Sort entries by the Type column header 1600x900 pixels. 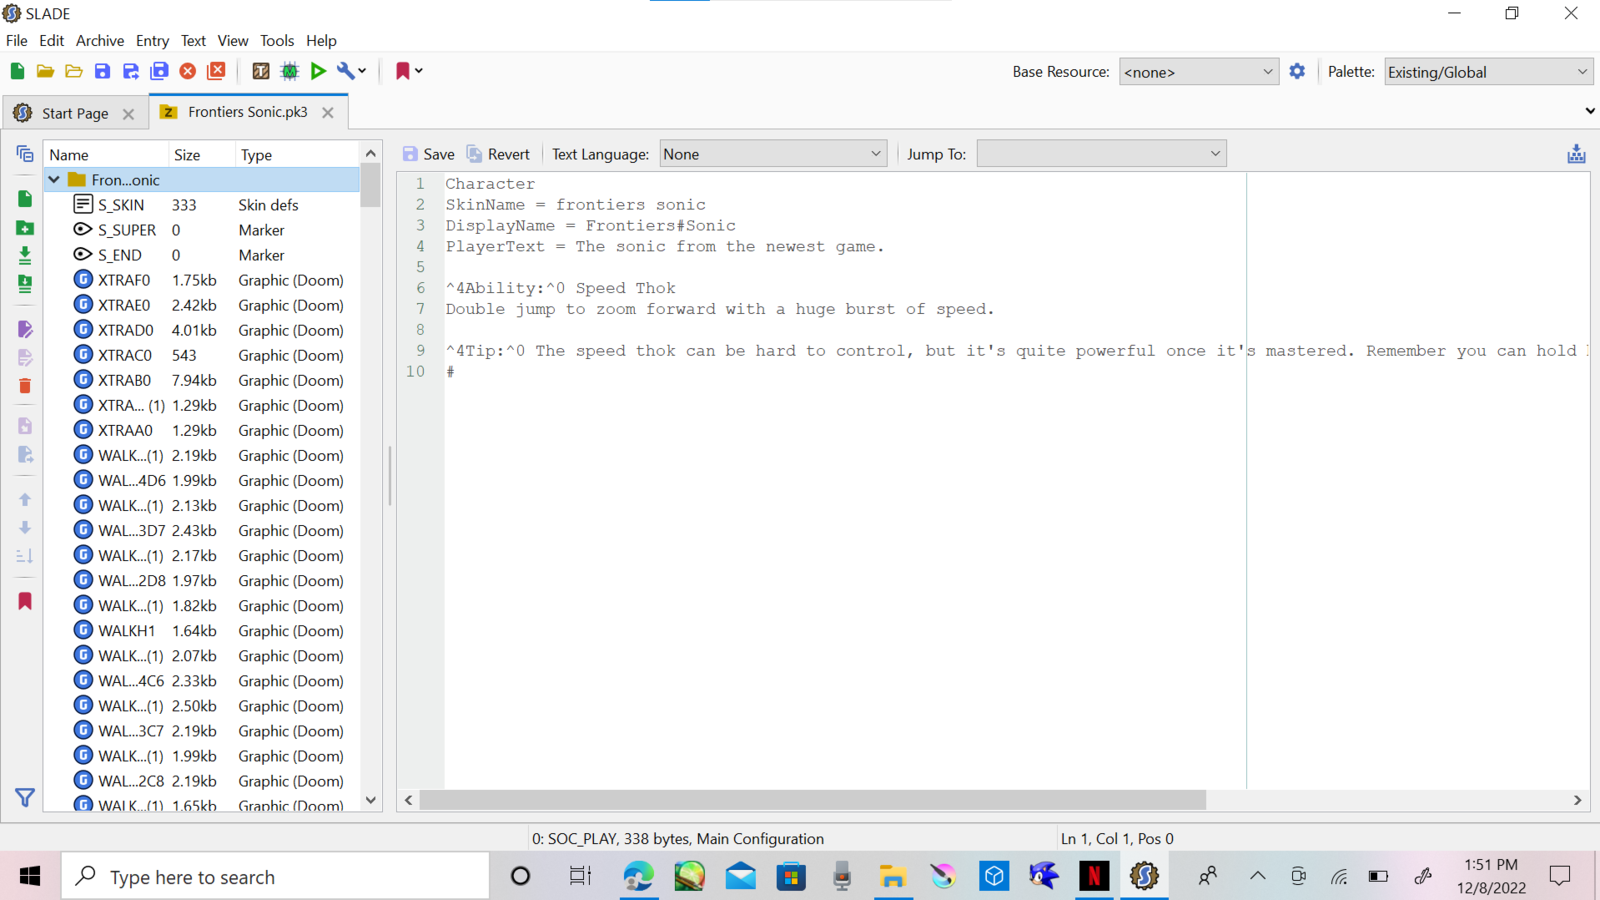point(297,155)
